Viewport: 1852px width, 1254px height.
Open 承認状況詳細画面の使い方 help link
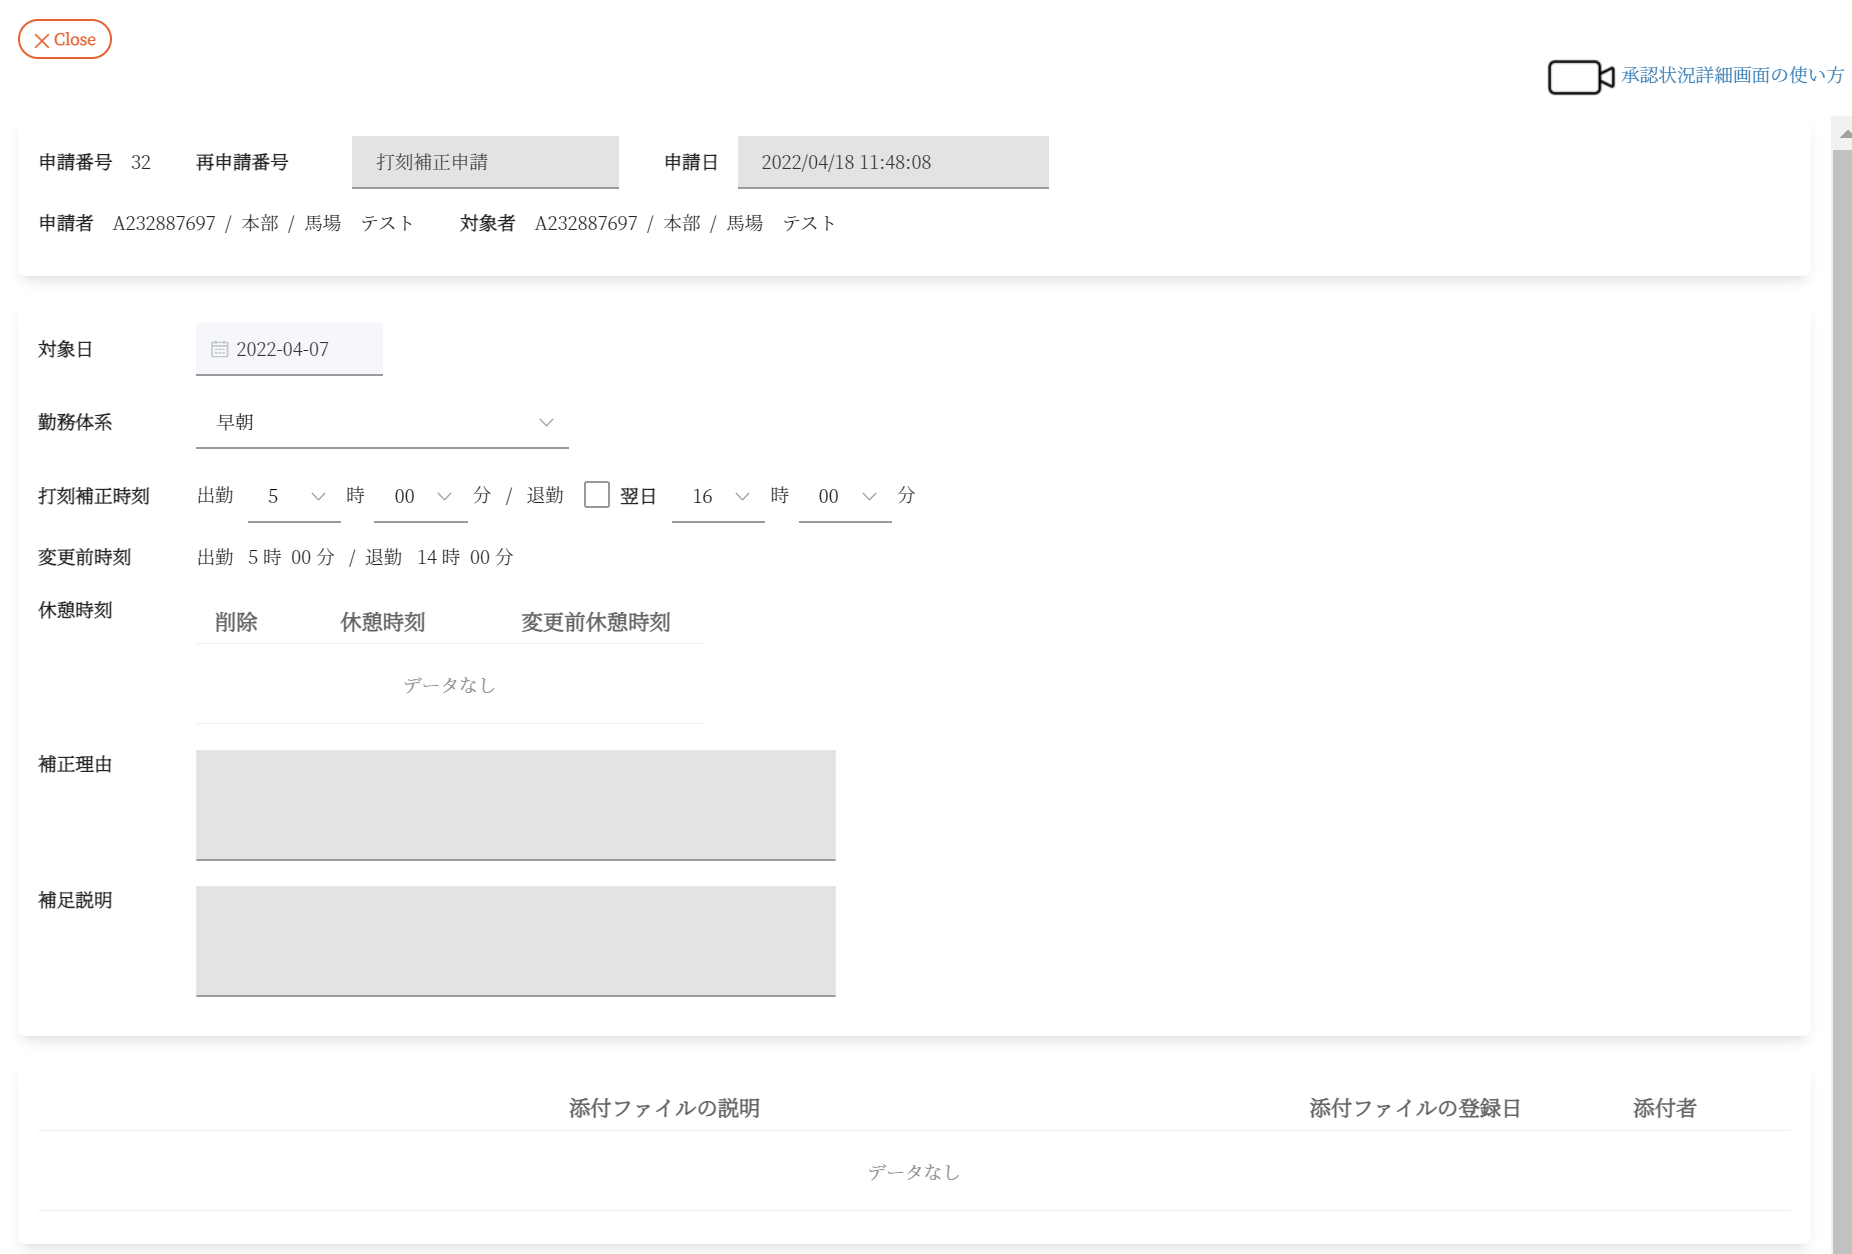click(1732, 75)
